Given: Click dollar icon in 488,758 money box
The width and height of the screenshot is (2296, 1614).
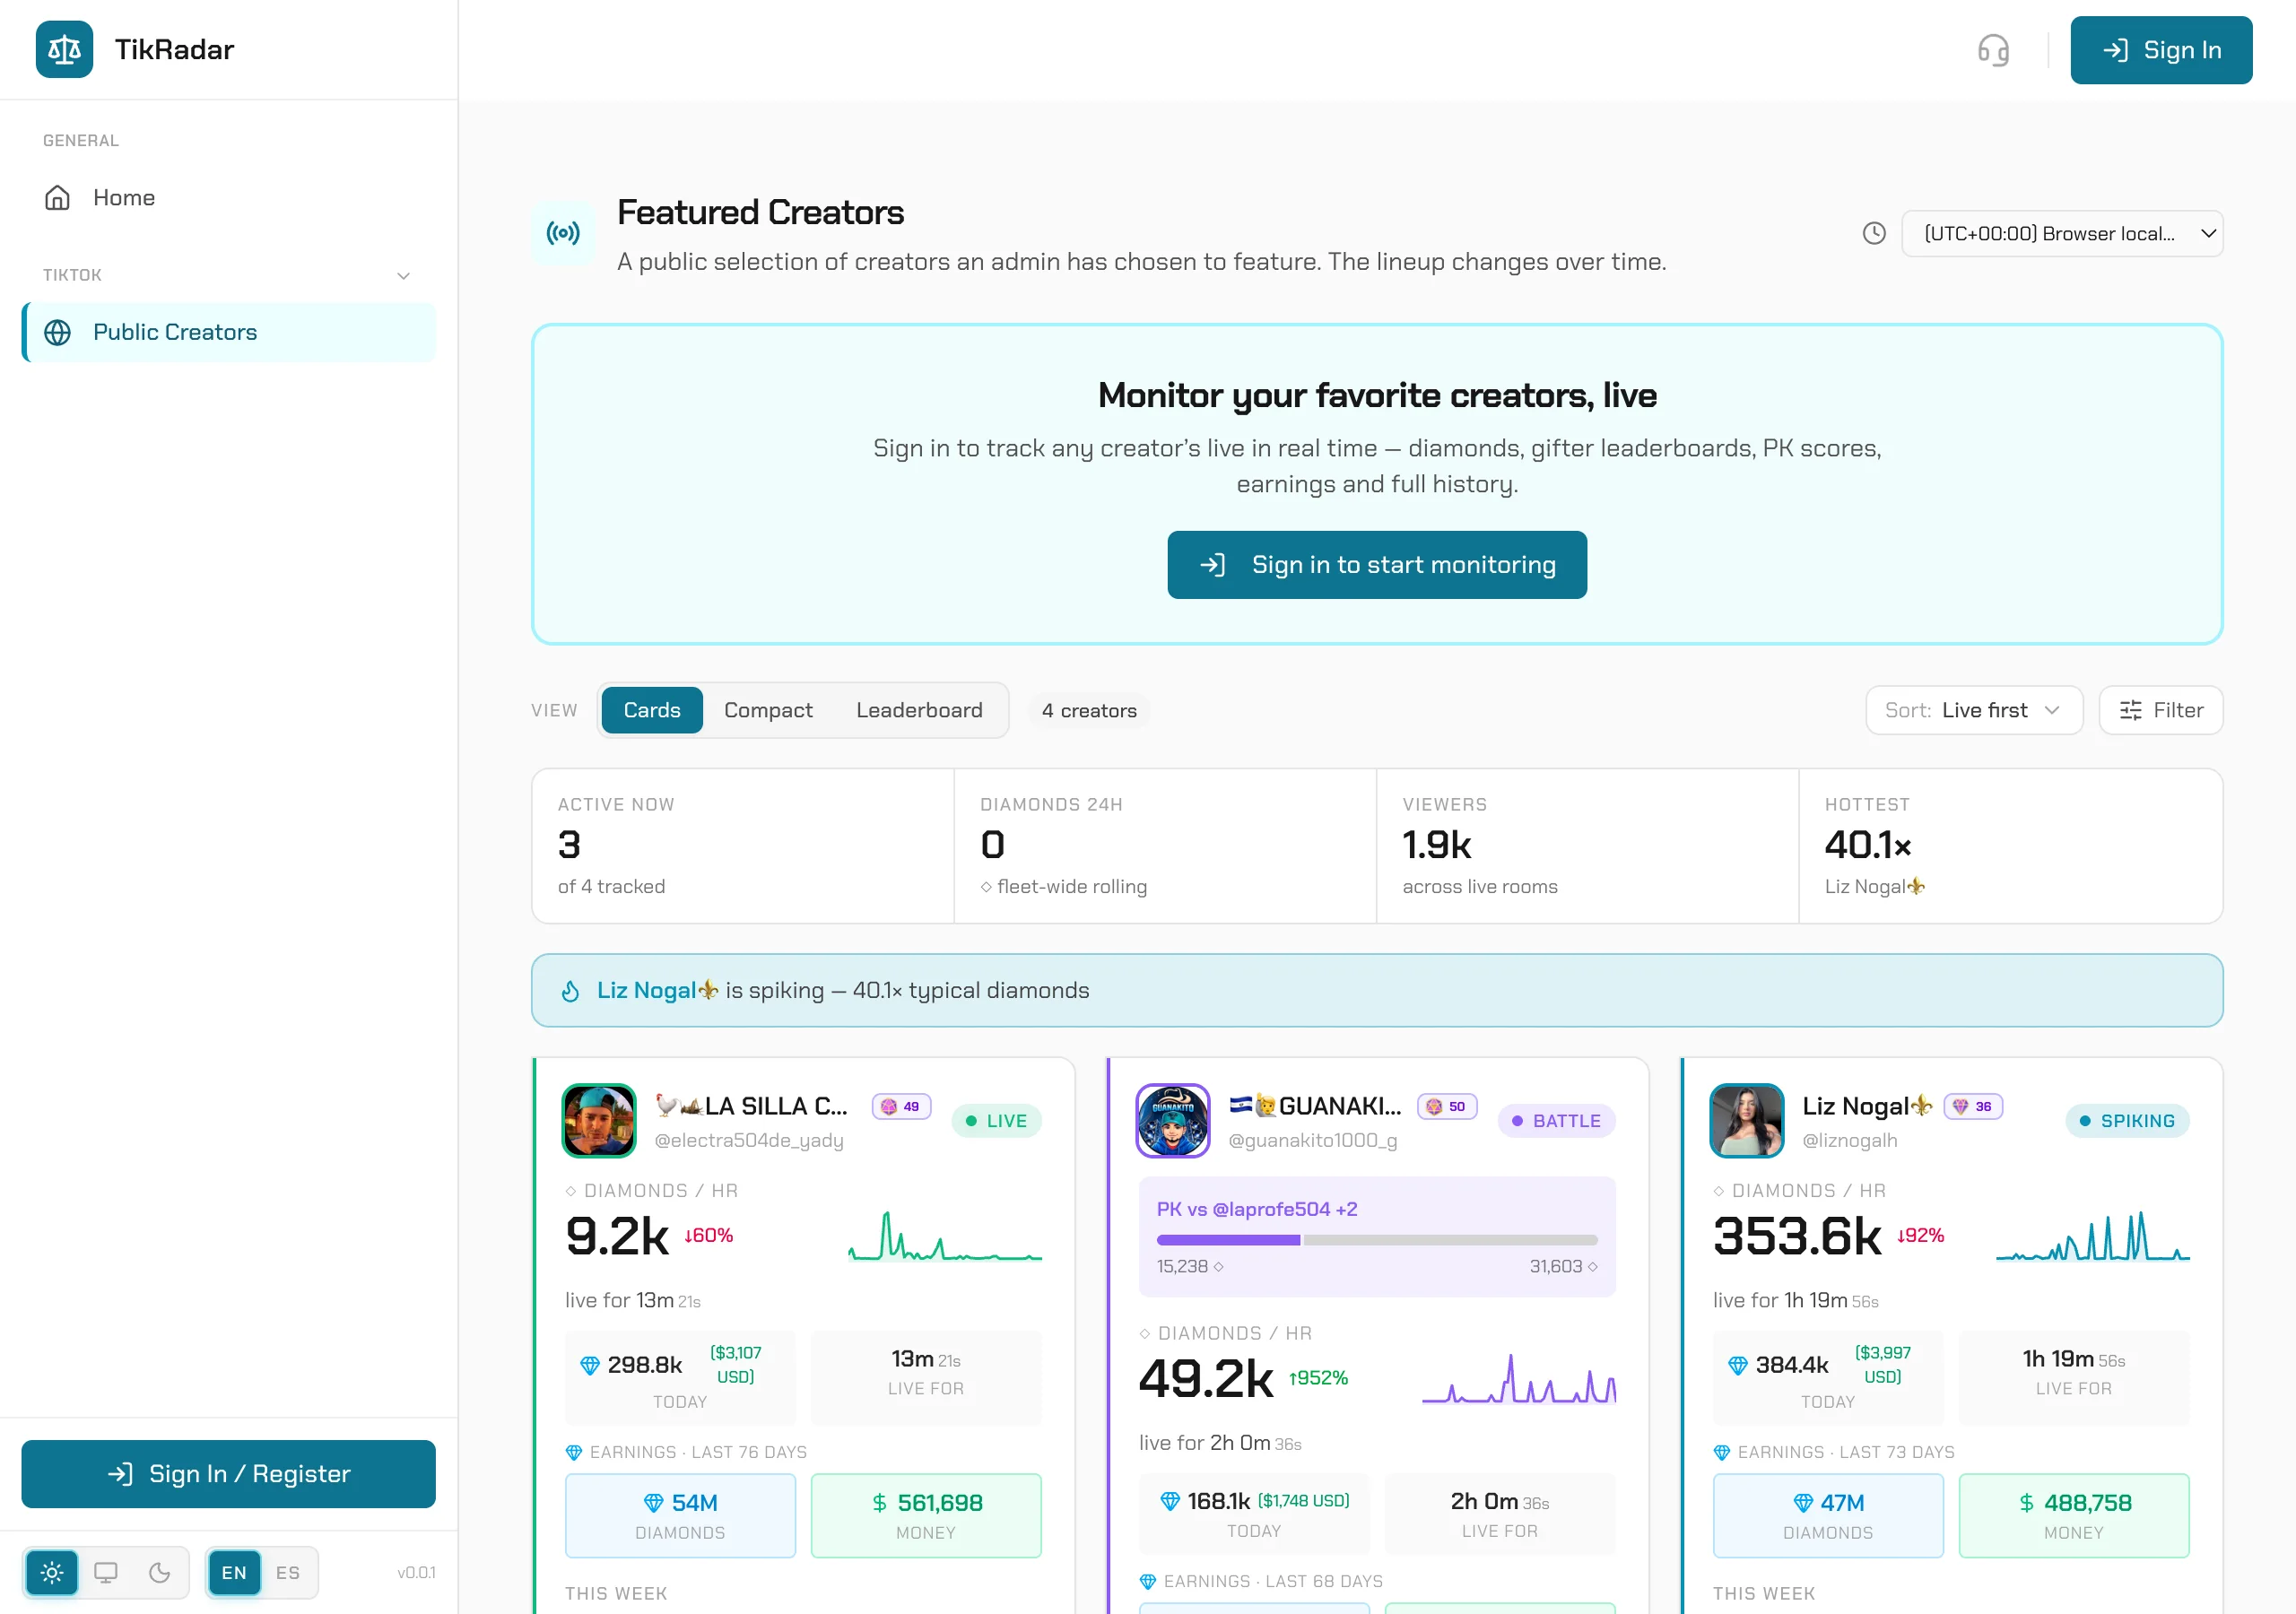Looking at the screenshot, I should click(x=2027, y=1503).
